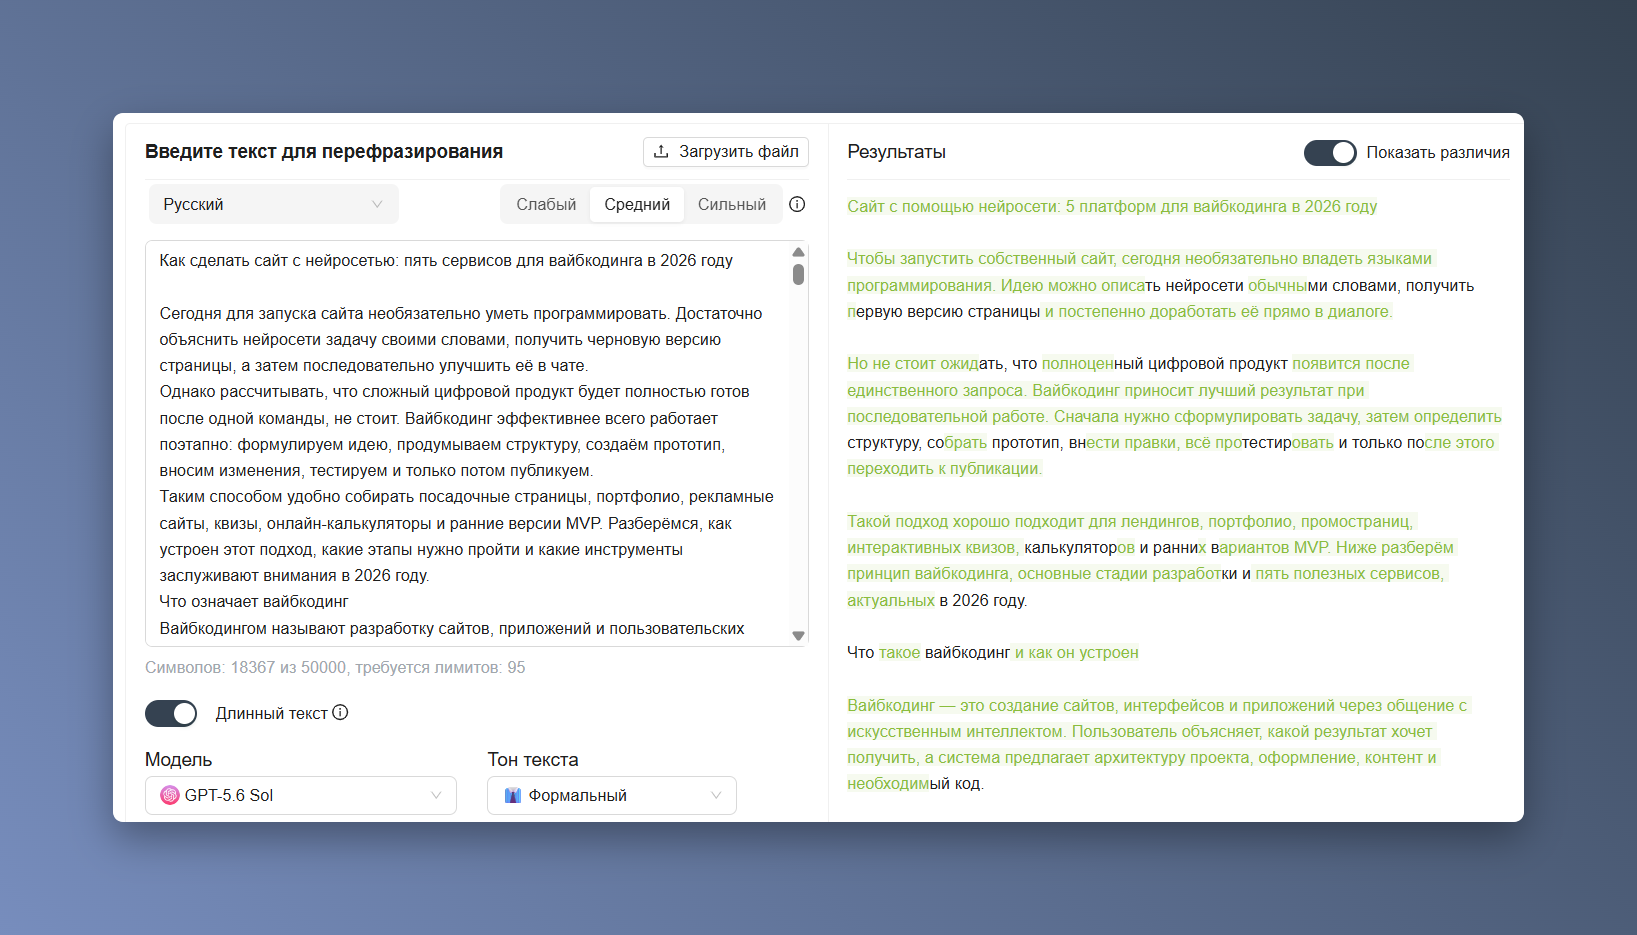Select the Сильный strength tab
The width and height of the screenshot is (1637, 935).
732,204
